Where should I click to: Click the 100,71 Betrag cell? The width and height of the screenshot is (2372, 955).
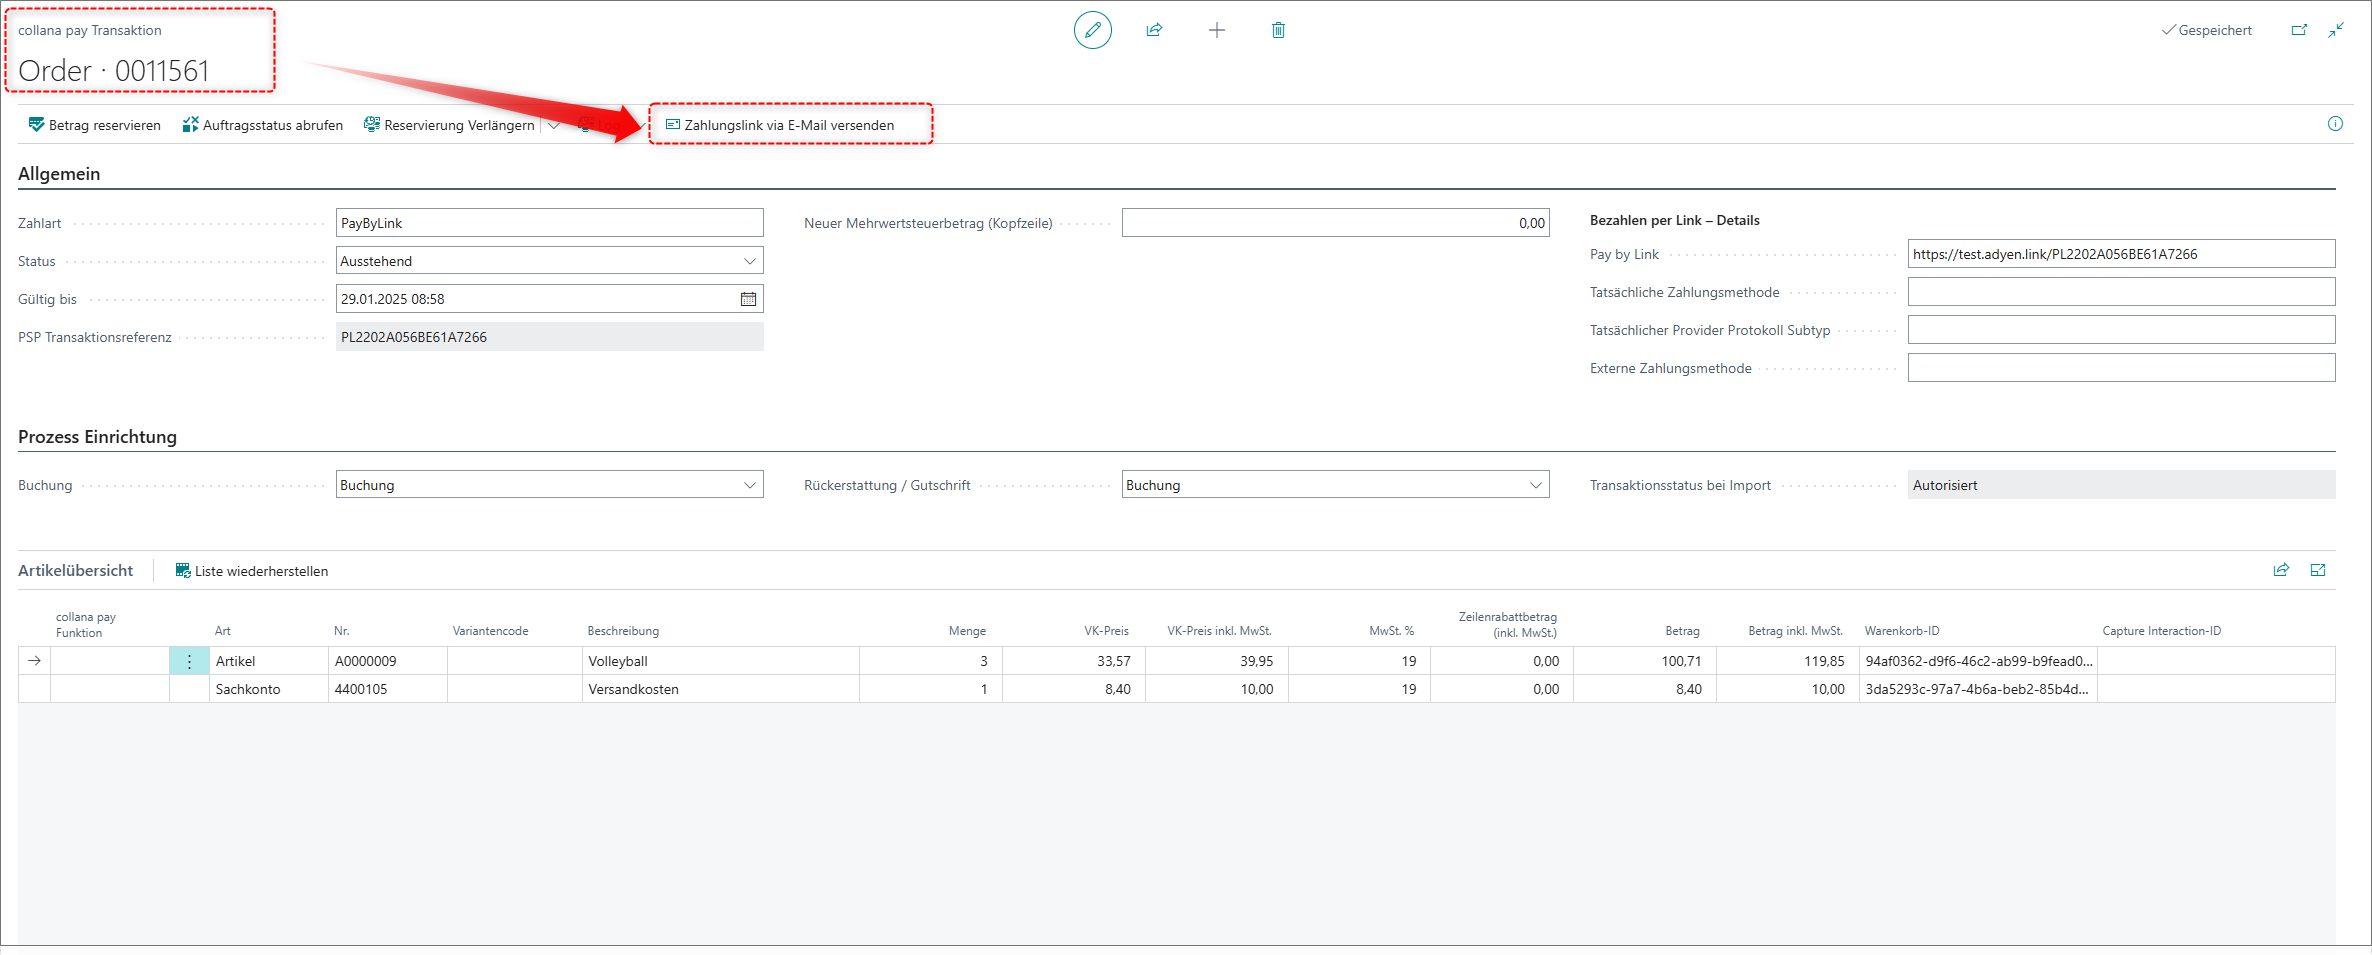(1645, 661)
